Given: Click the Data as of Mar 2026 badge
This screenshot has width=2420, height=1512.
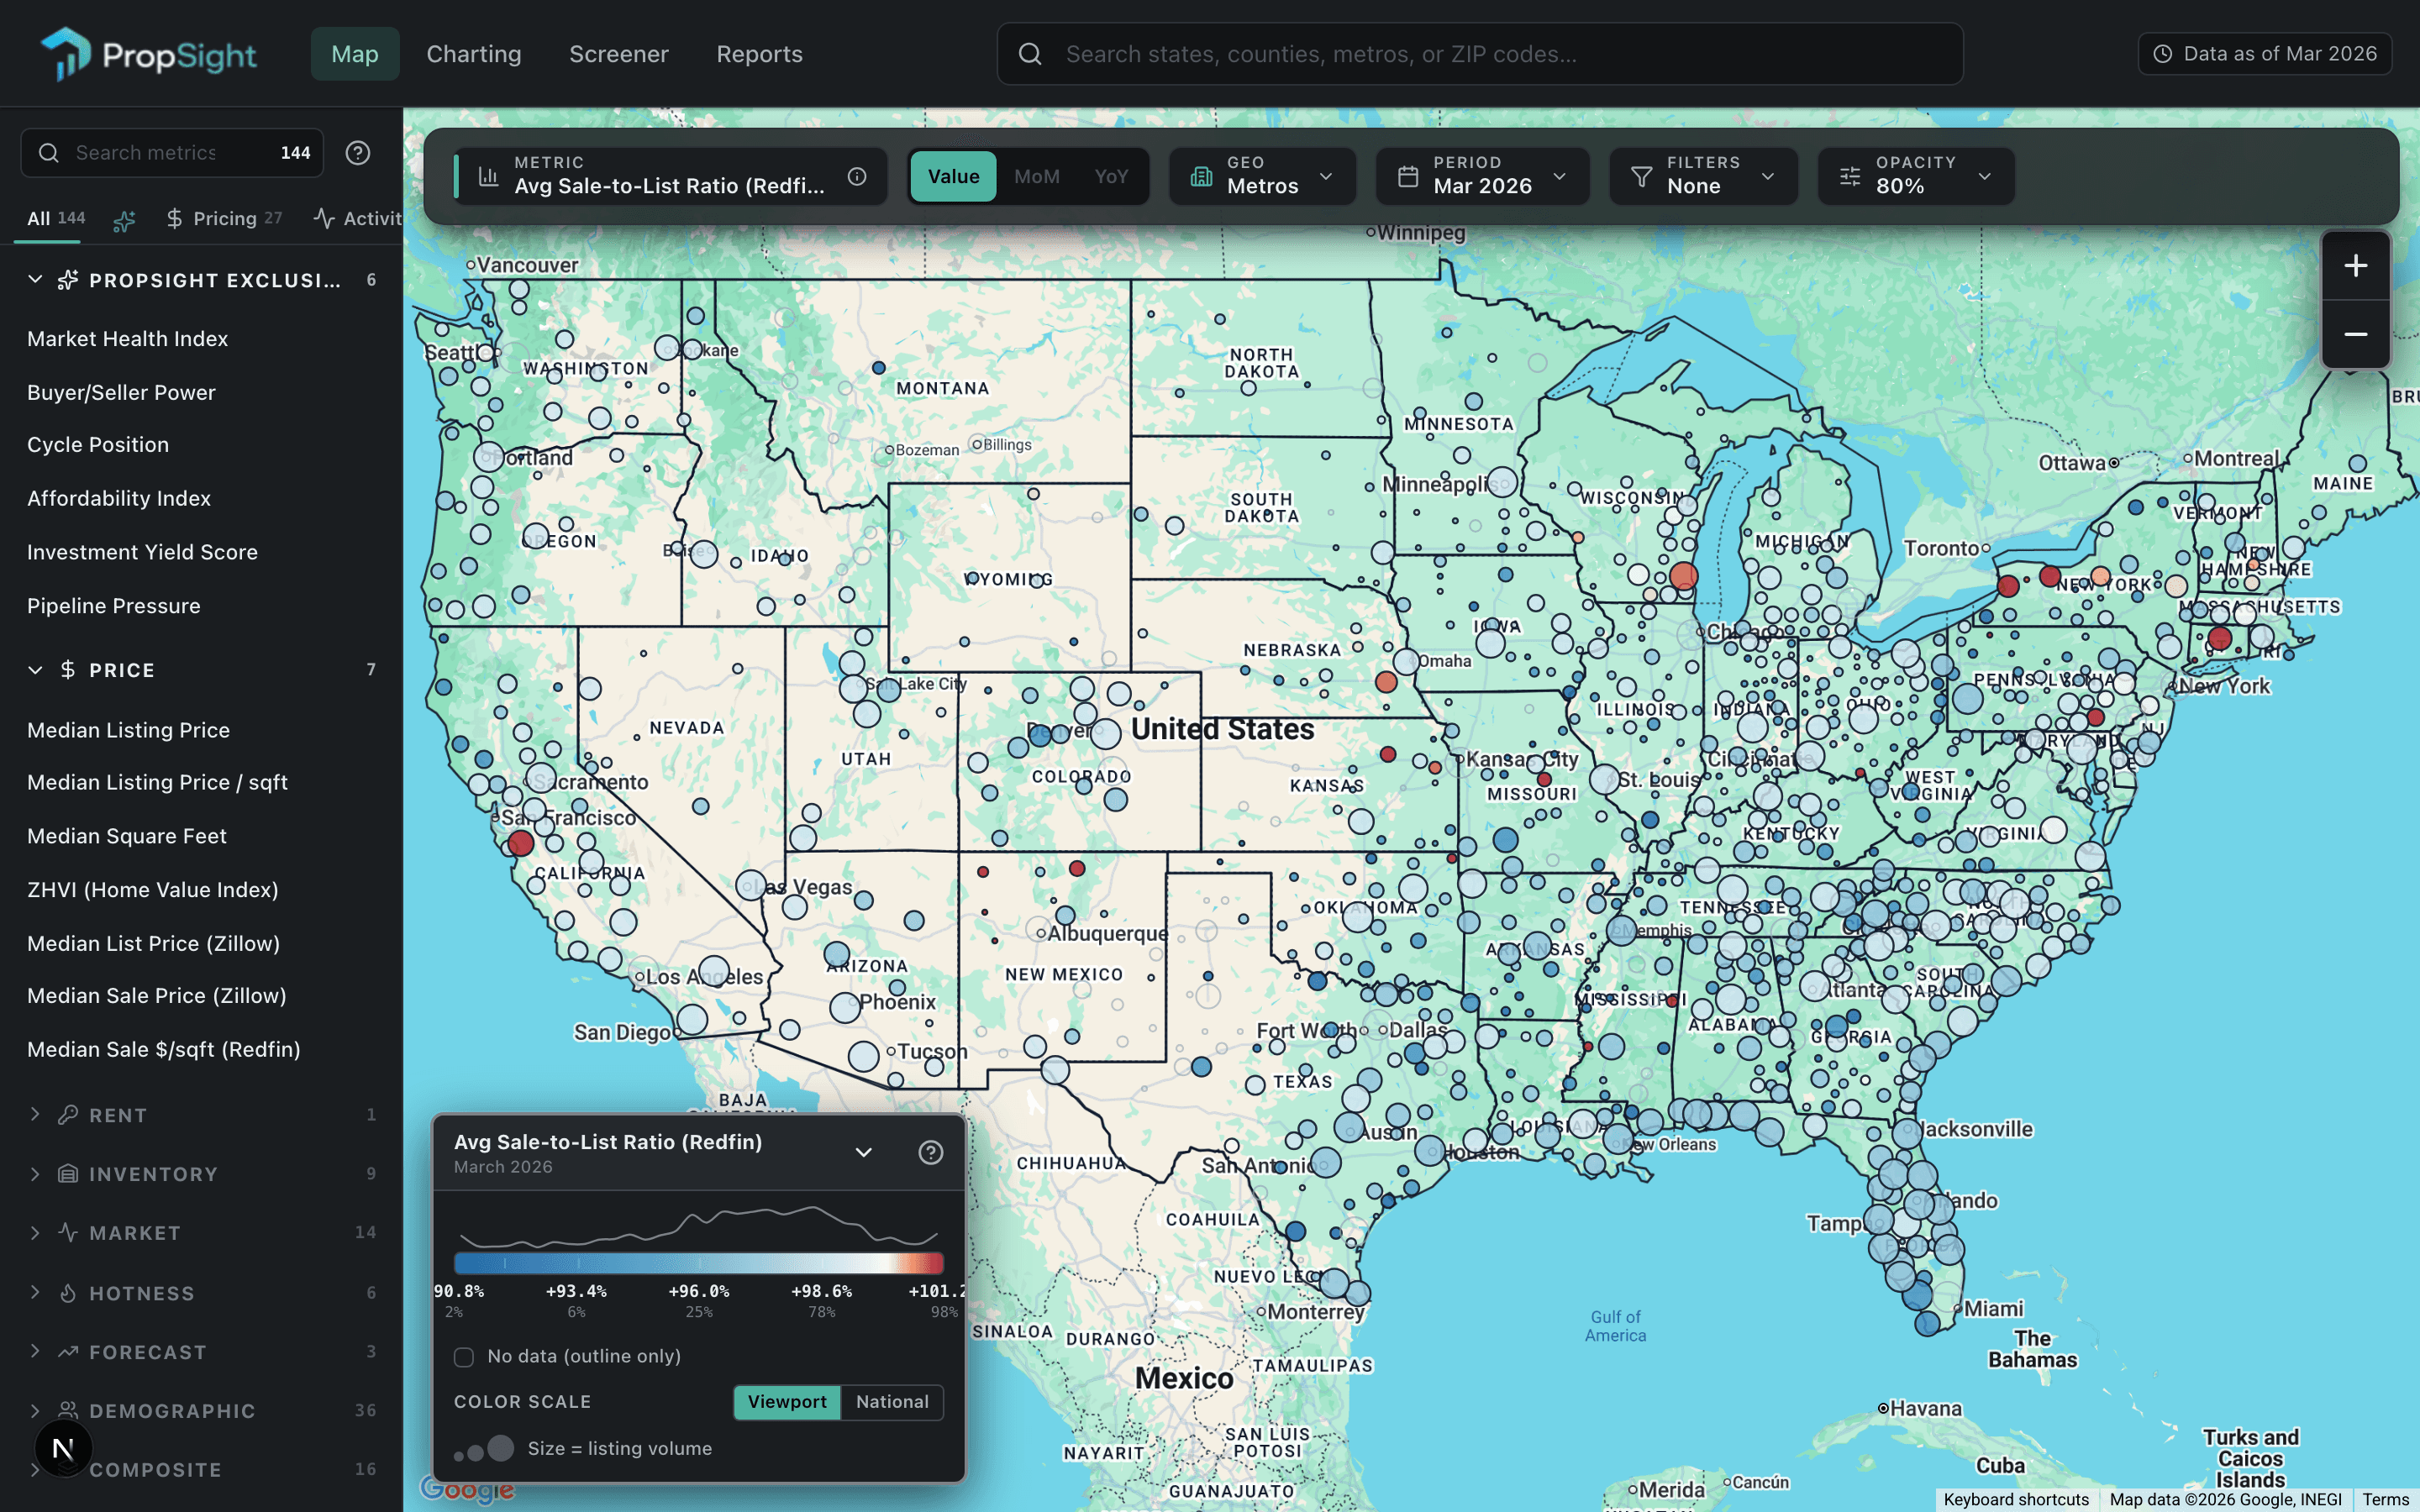Looking at the screenshot, I should [x=2264, y=54].
